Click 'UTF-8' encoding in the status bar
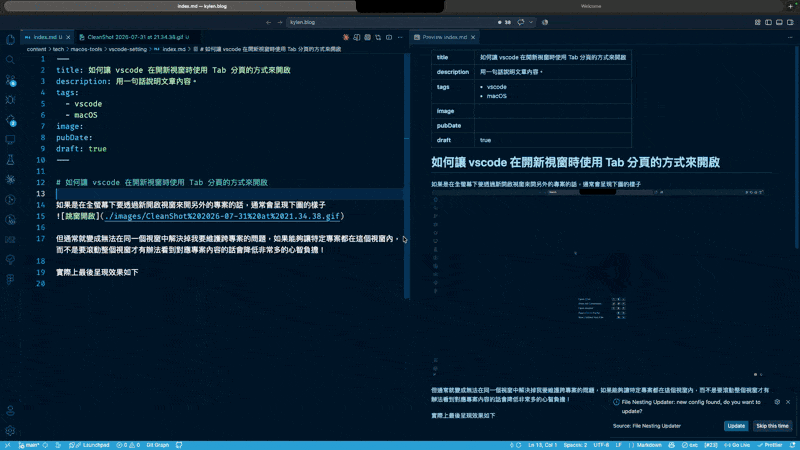The image size is (800, 450). coord(601,445)
